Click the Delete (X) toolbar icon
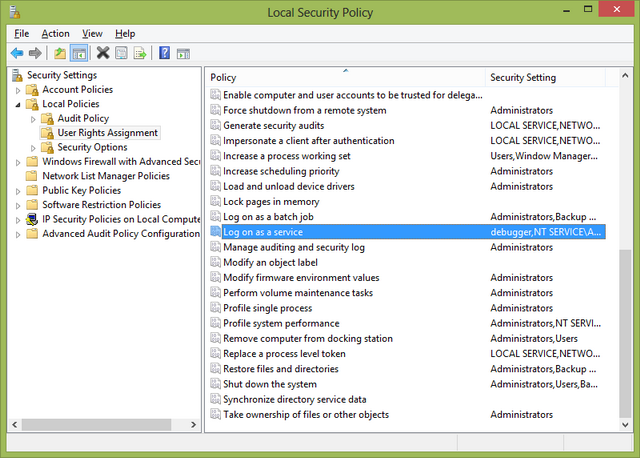 click(103, 53)
